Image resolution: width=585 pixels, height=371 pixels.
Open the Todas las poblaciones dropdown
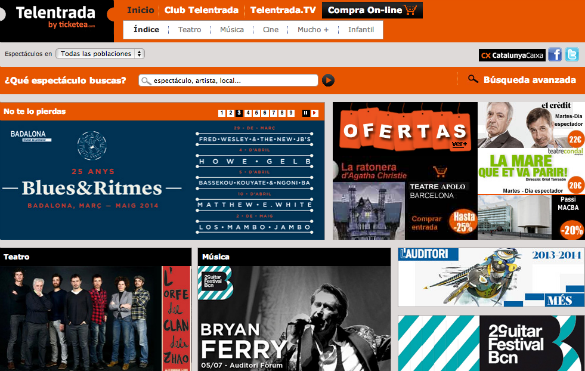coord(100,54)
